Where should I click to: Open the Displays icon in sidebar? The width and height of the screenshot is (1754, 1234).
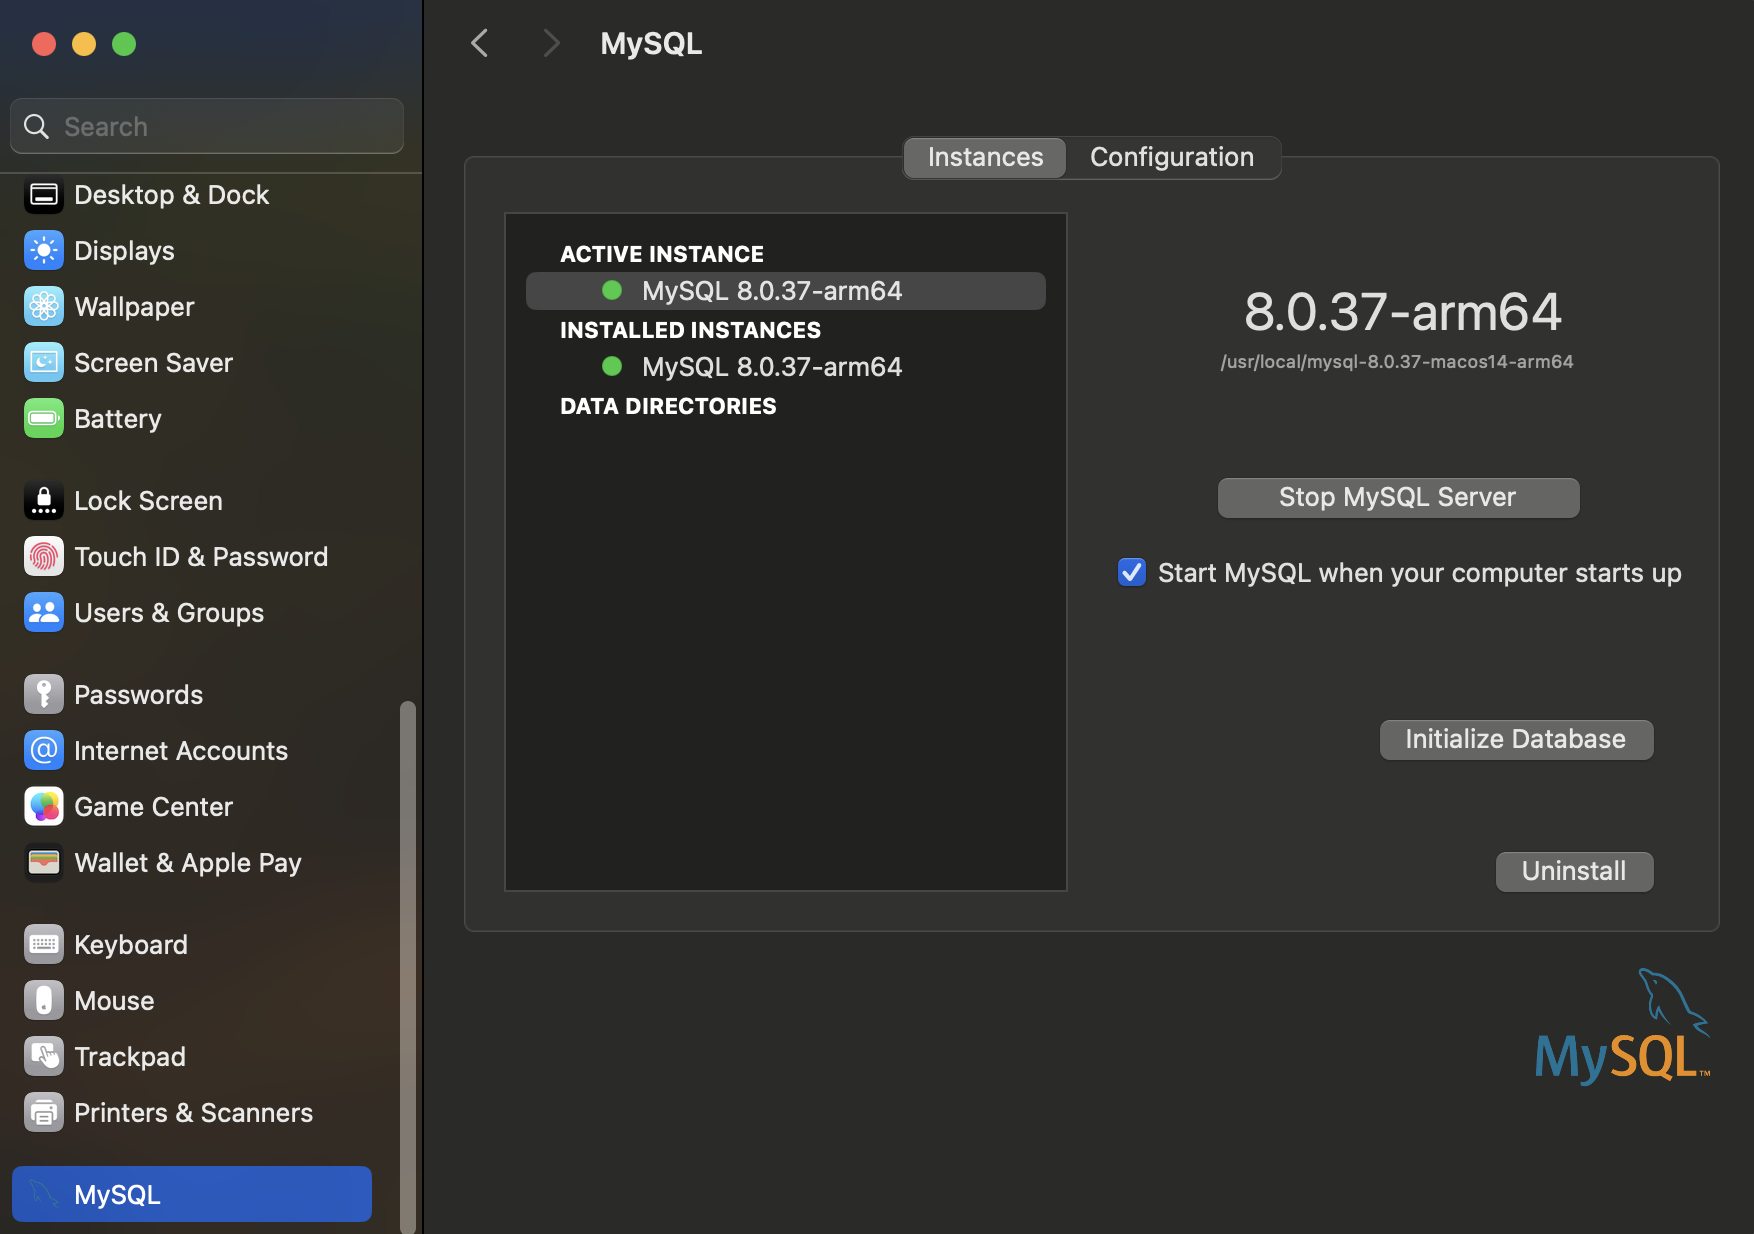(44, 251)
